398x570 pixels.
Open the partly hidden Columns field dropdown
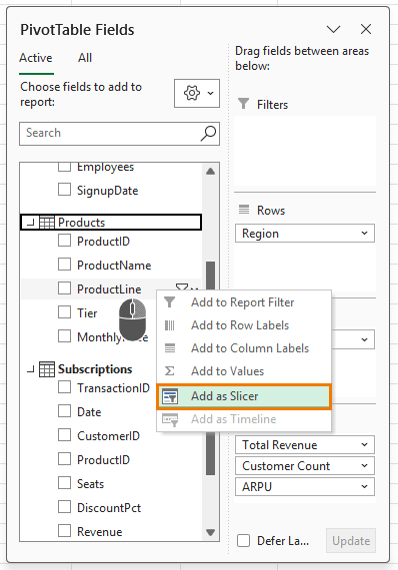coord(365,340)
